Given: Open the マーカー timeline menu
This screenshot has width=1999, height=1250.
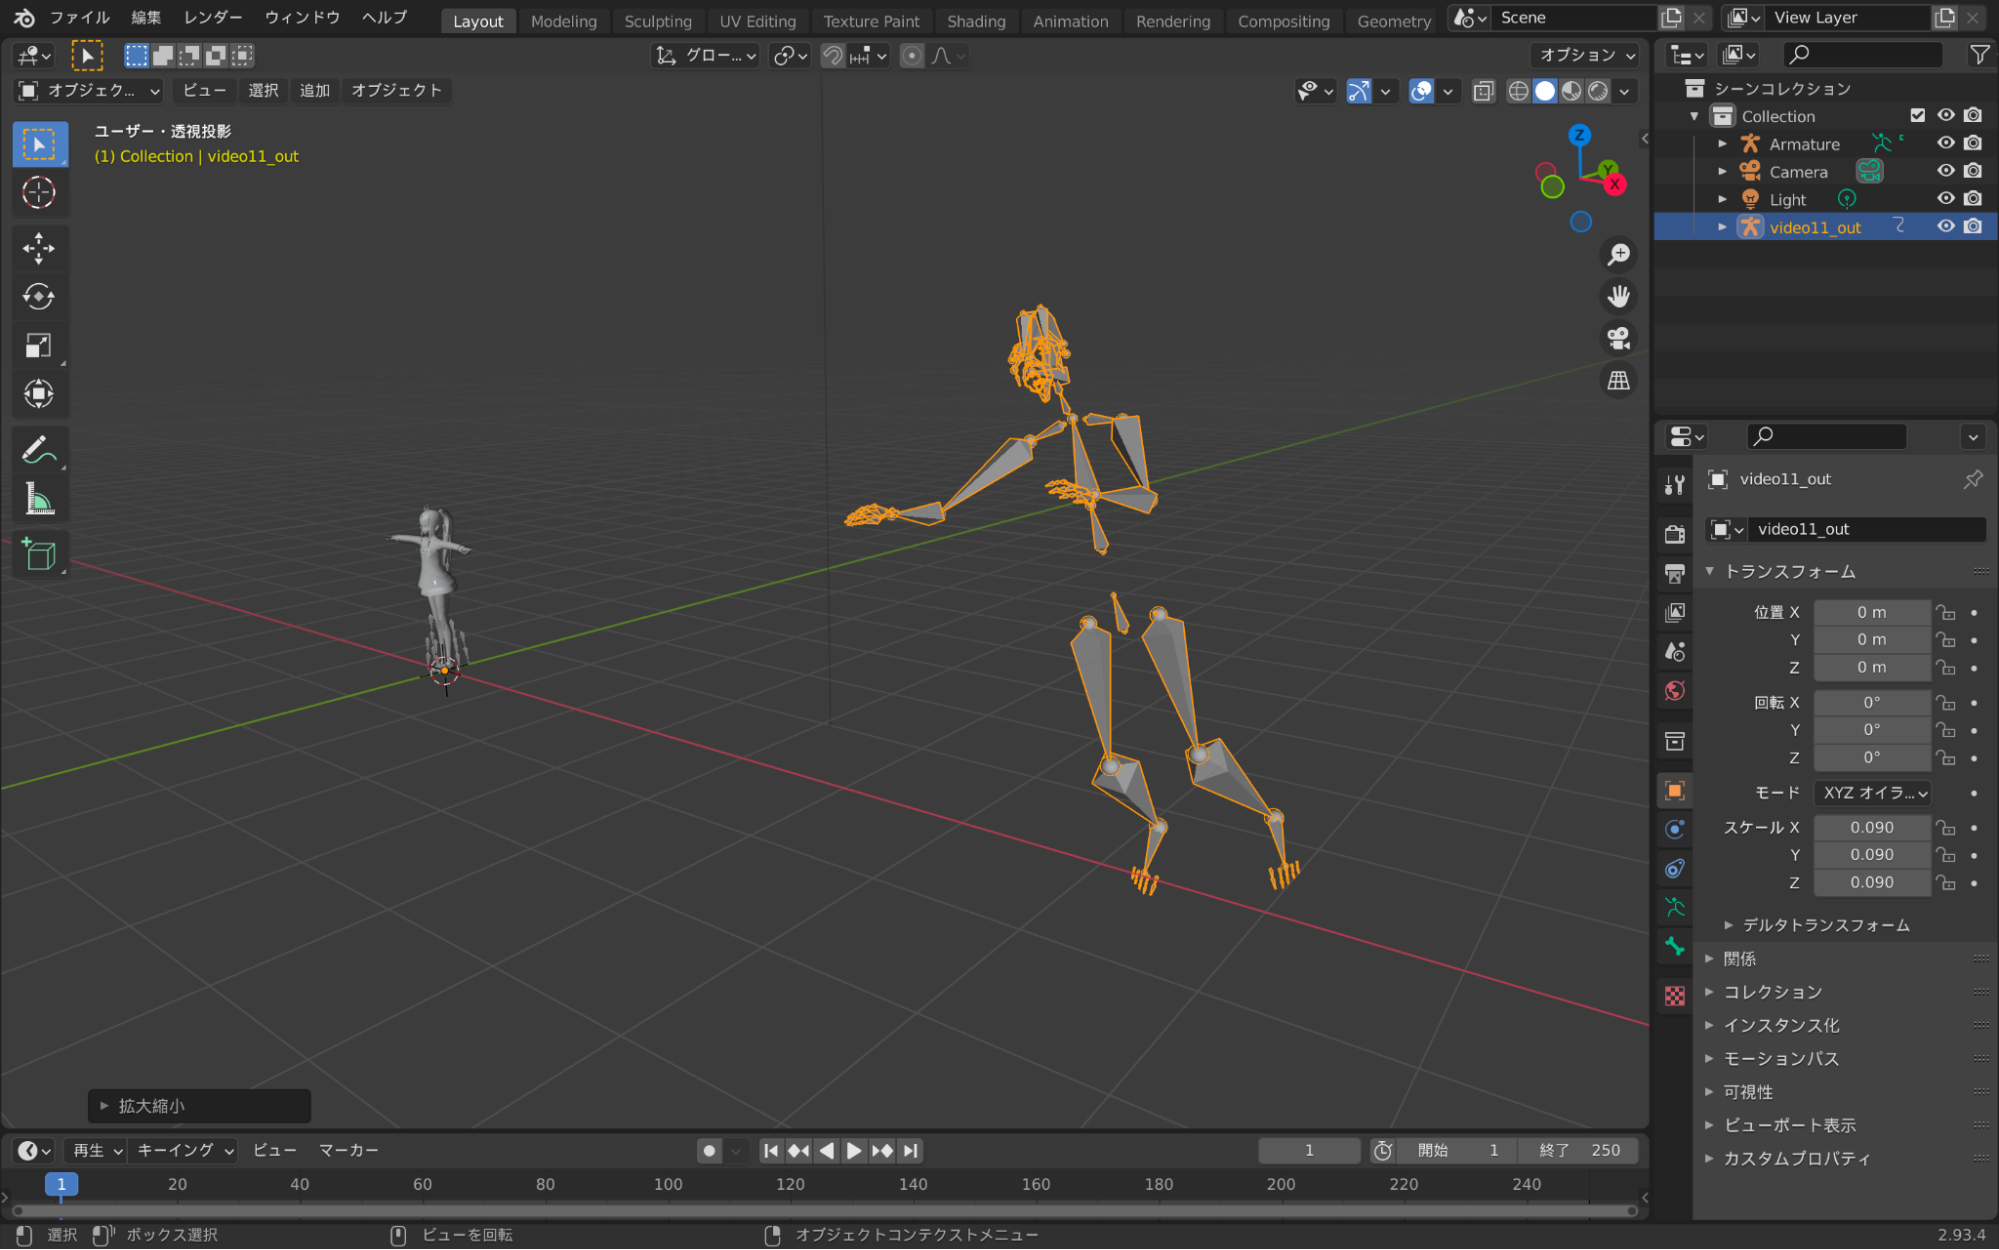Looking at the screenshot, I should [x=348, y=1151].
